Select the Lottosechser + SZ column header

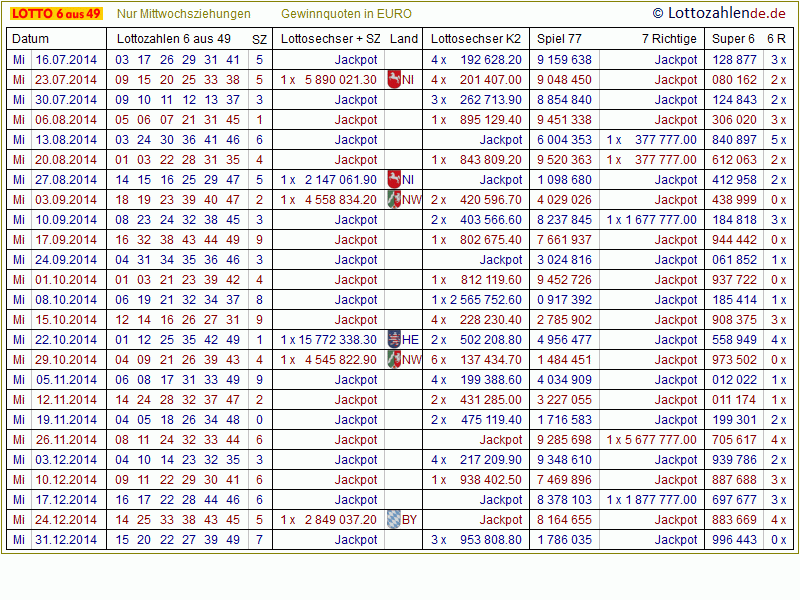coord(331,39)
